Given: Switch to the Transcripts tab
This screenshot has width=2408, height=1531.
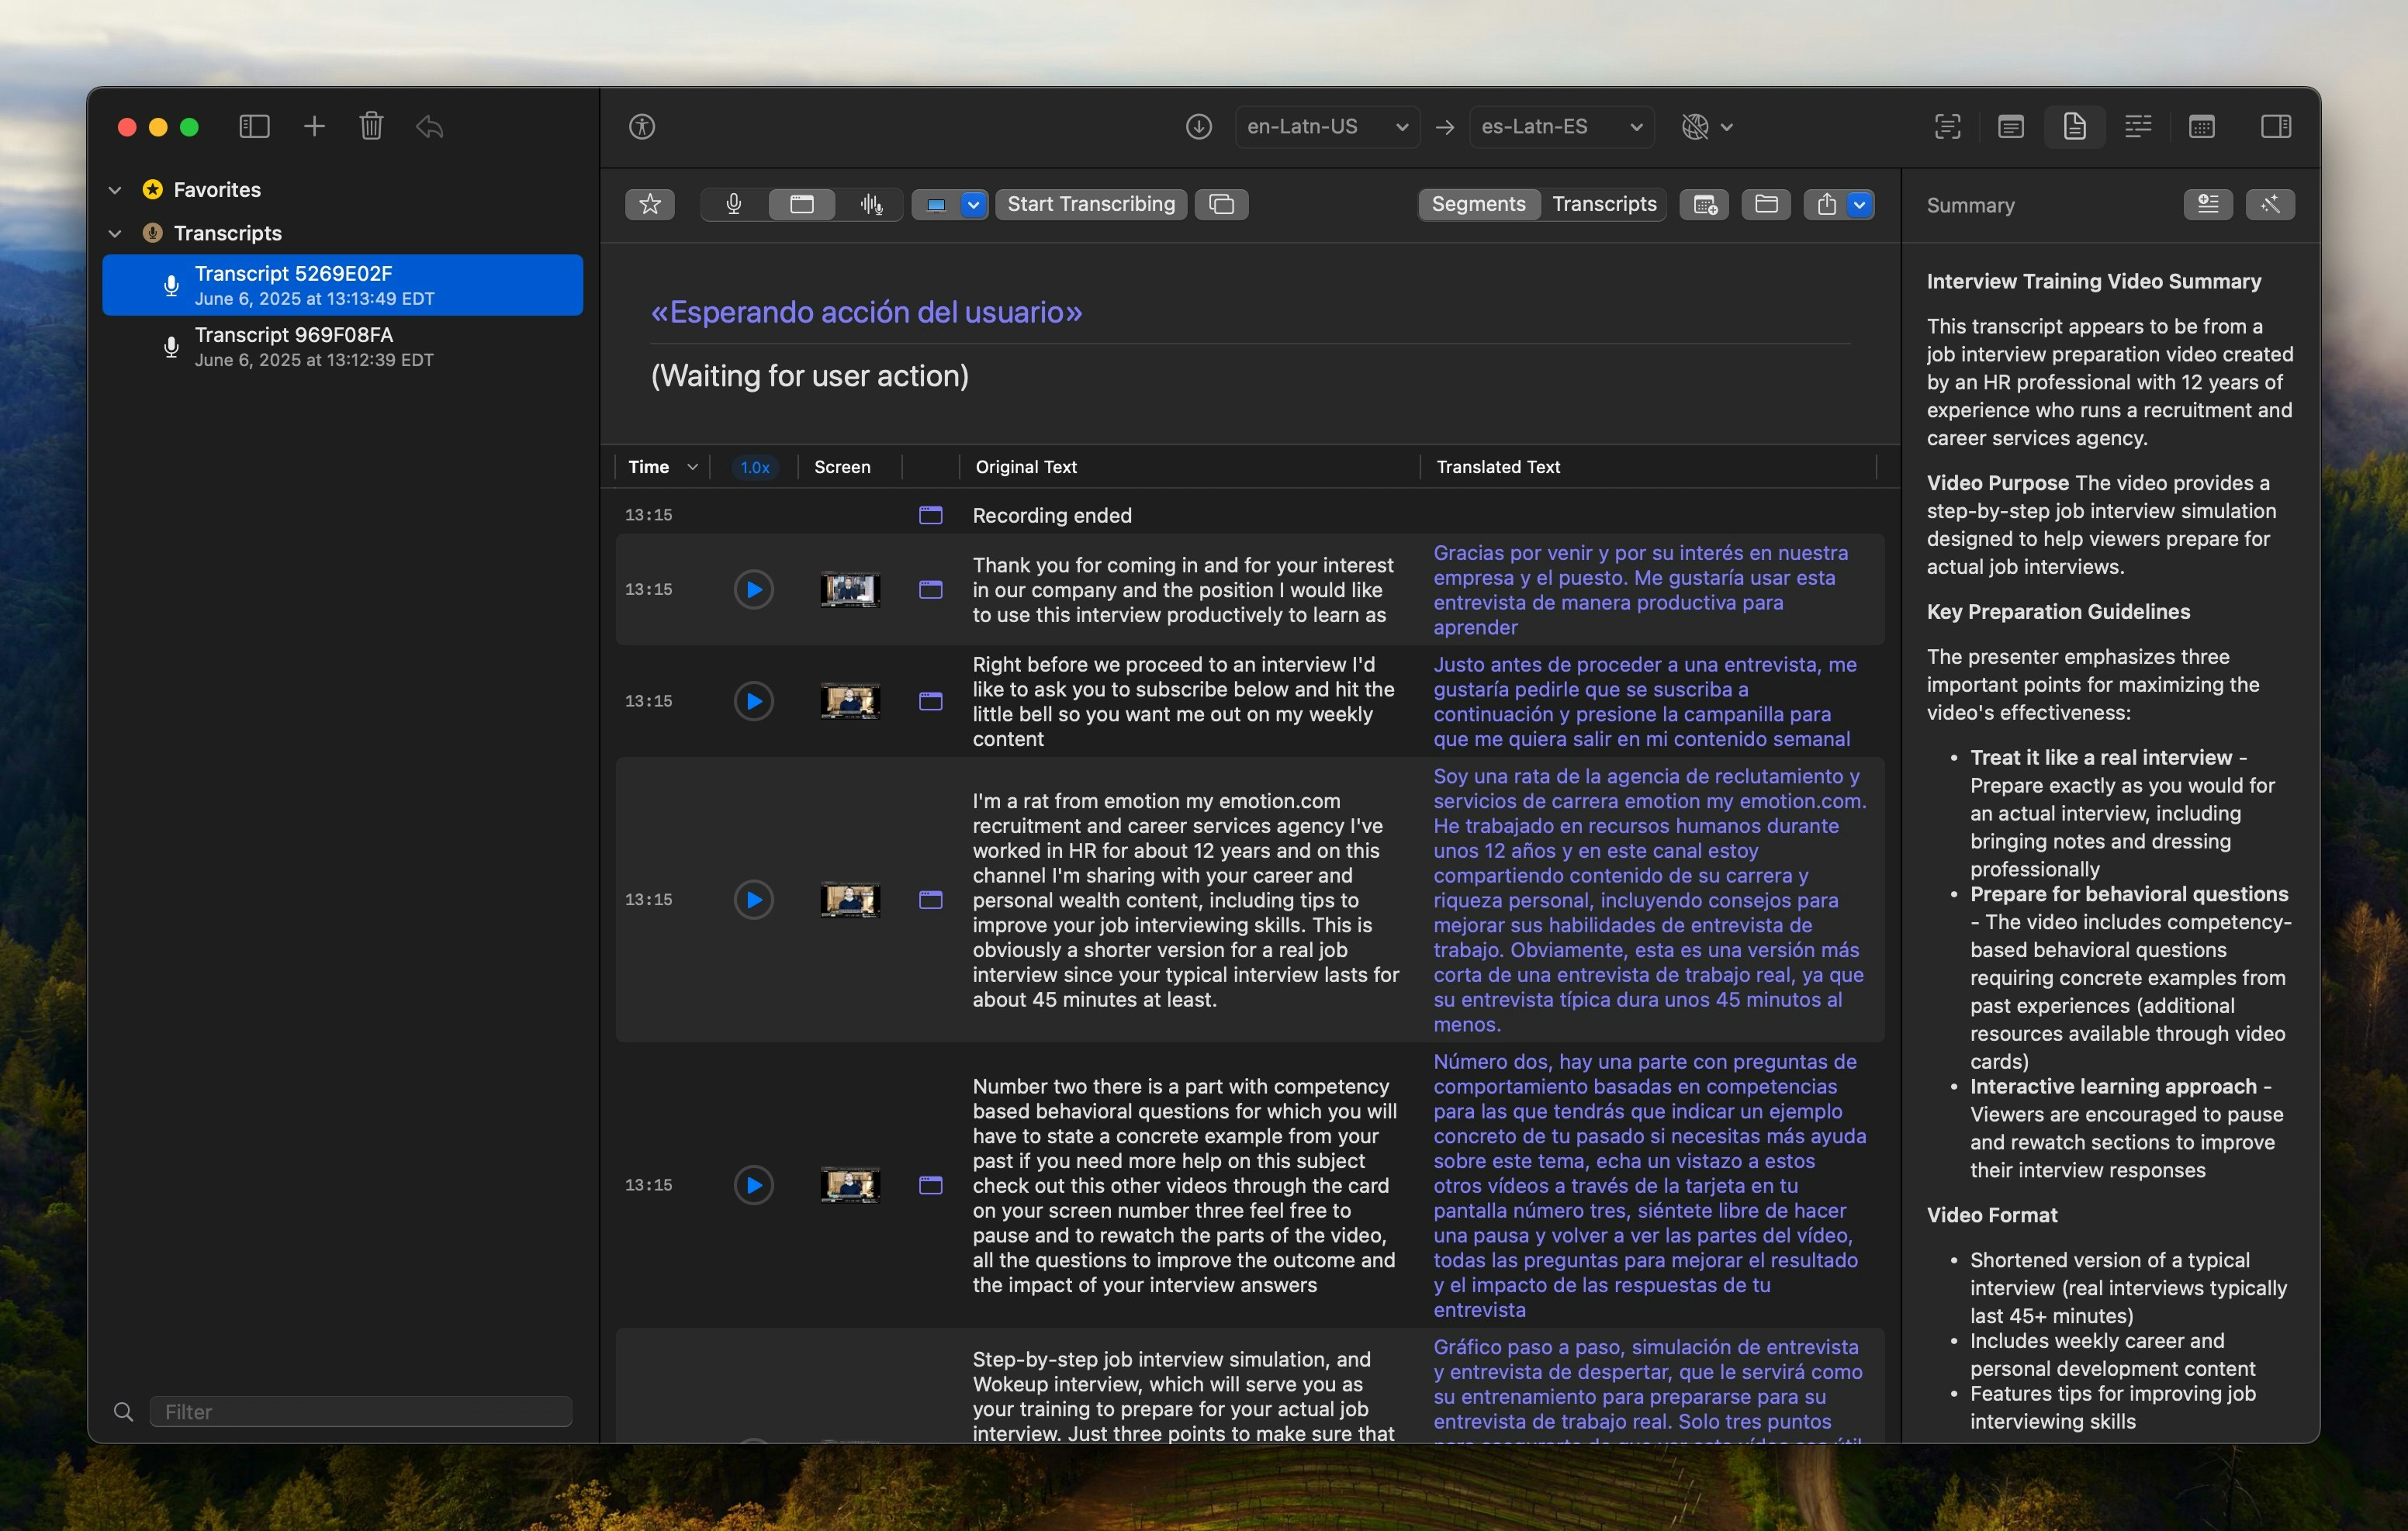Looking at the screenshot, I should pos(1604,204).
